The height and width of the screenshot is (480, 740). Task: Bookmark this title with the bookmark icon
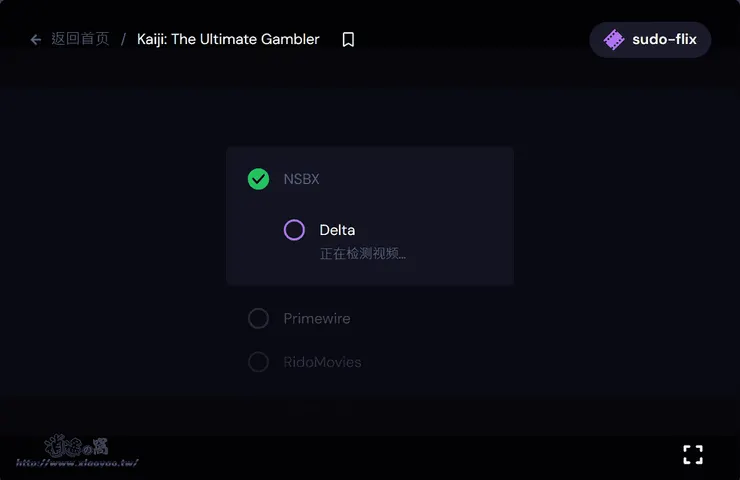(x=348, y=40)
